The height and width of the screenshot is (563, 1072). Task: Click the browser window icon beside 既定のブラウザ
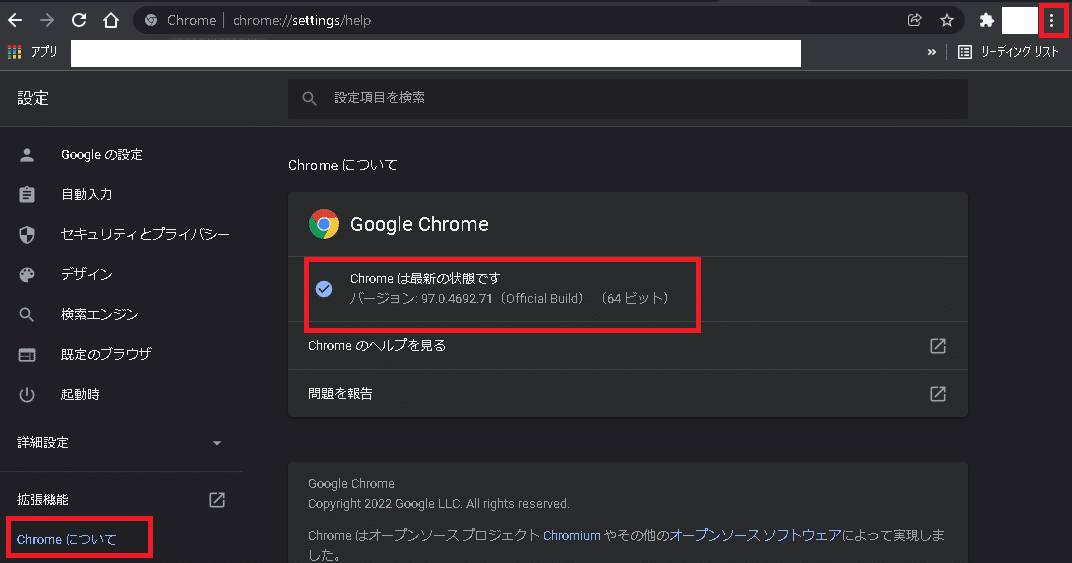point(27,354)
